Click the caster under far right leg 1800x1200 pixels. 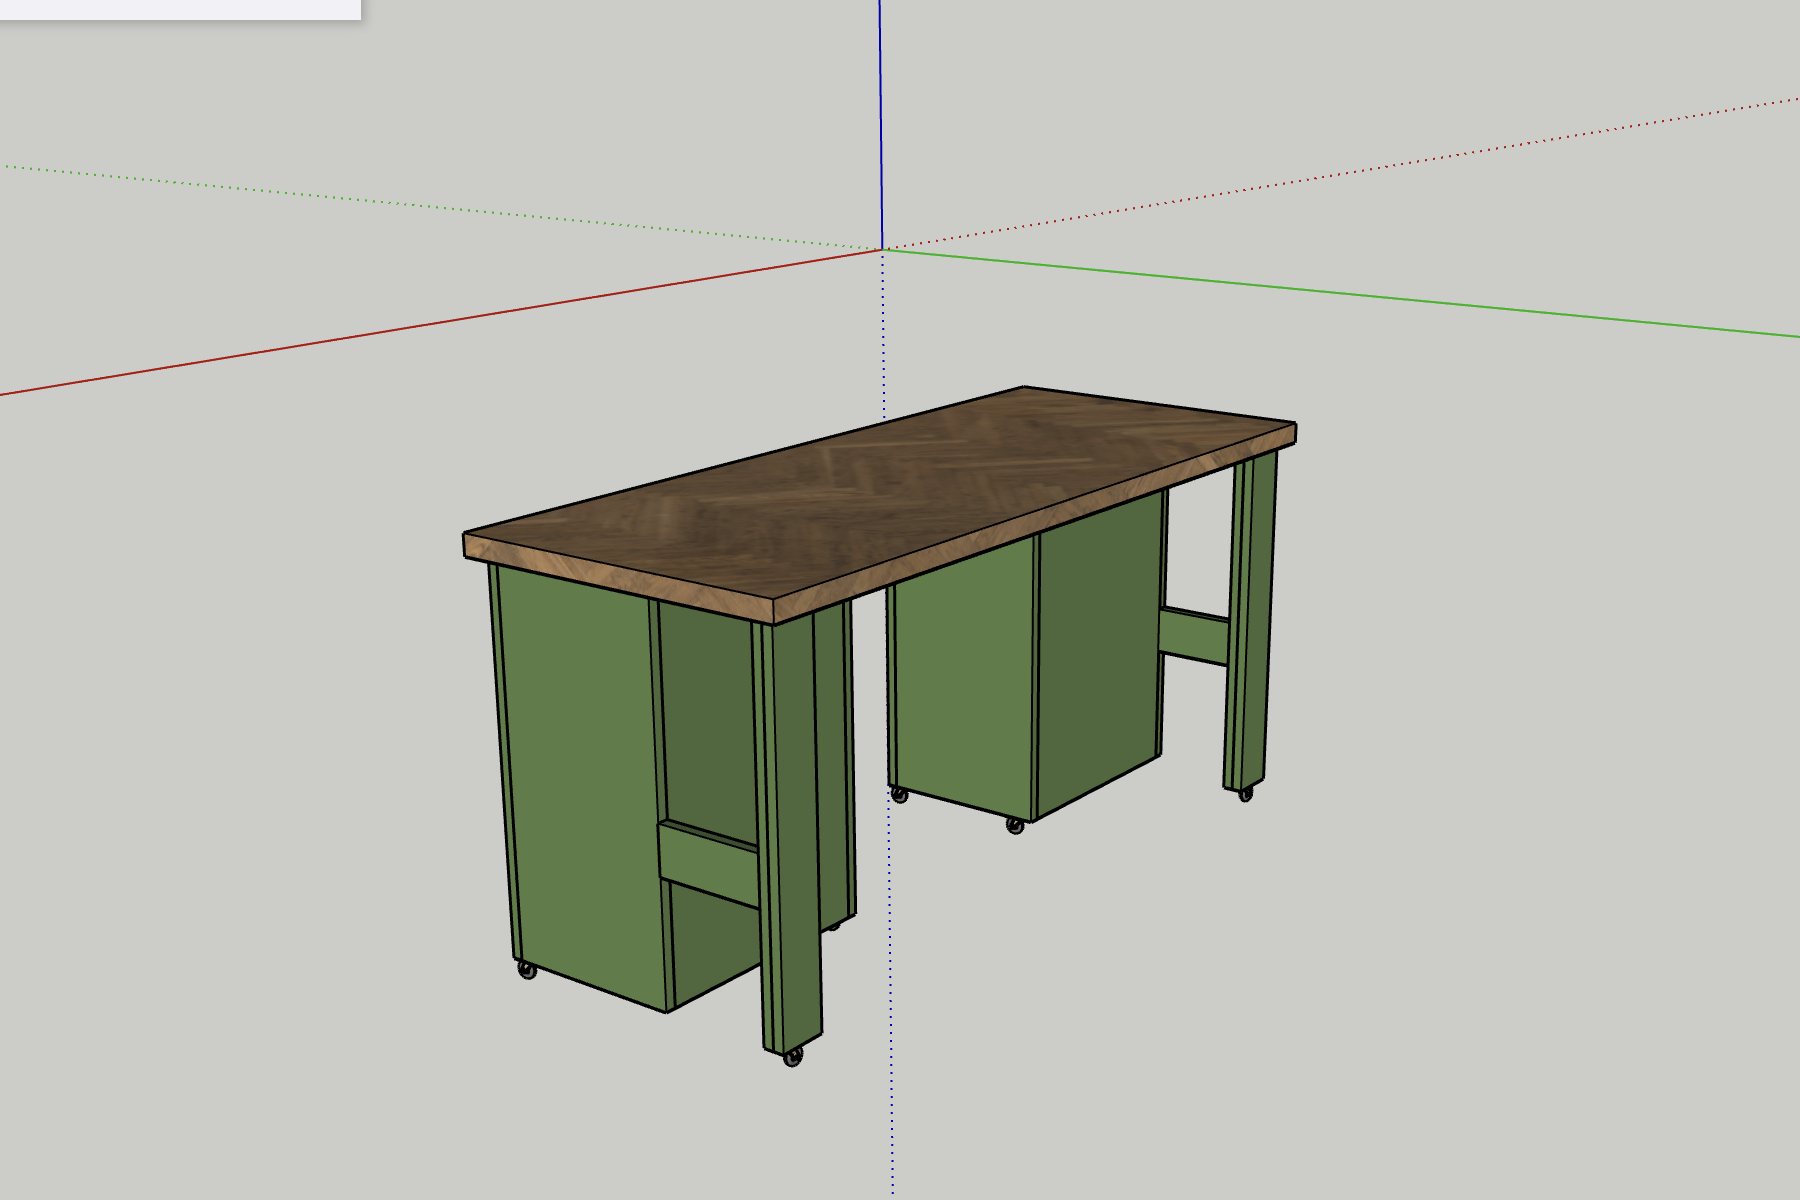[x=1245, y=794]
